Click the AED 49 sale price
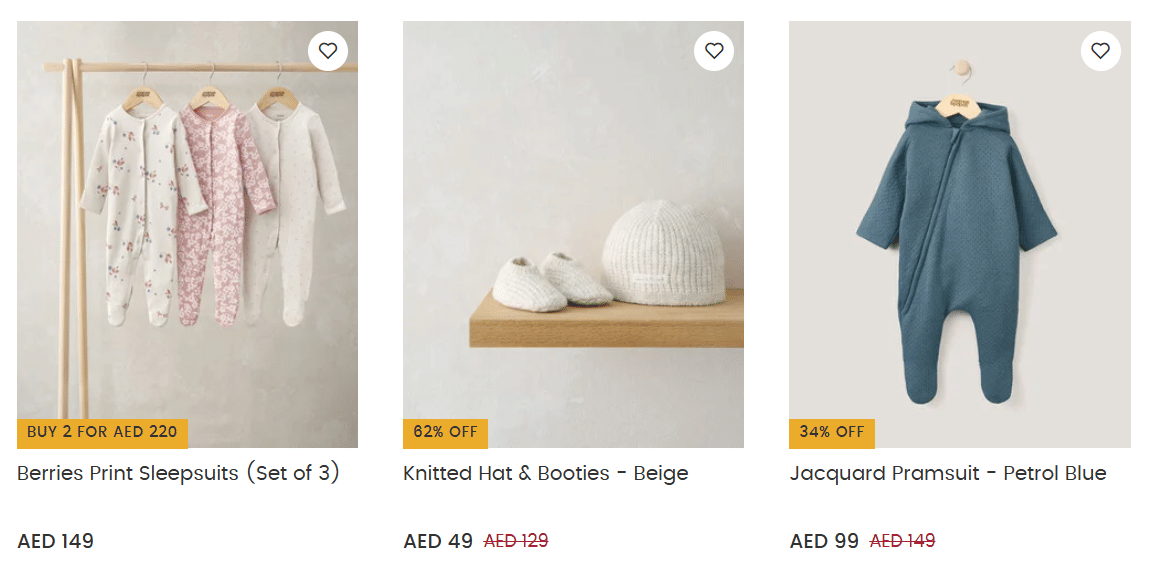This screenshot has height=566, width=1155. (438, 542)
